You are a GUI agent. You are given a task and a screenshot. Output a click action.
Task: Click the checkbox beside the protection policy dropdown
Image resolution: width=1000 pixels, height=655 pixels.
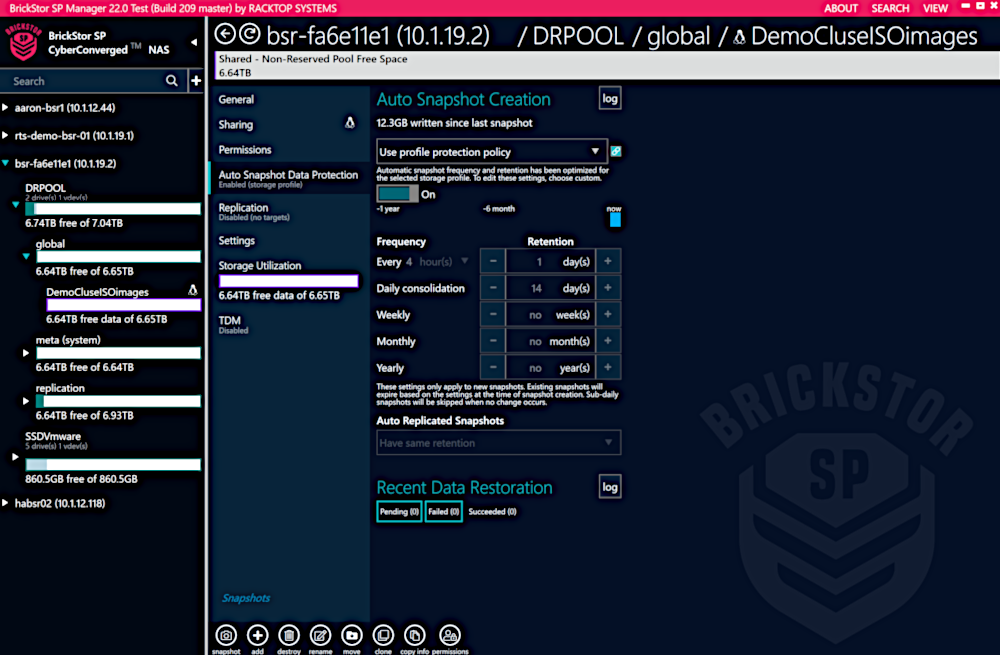pyautogui.click(x=617, y=151)
